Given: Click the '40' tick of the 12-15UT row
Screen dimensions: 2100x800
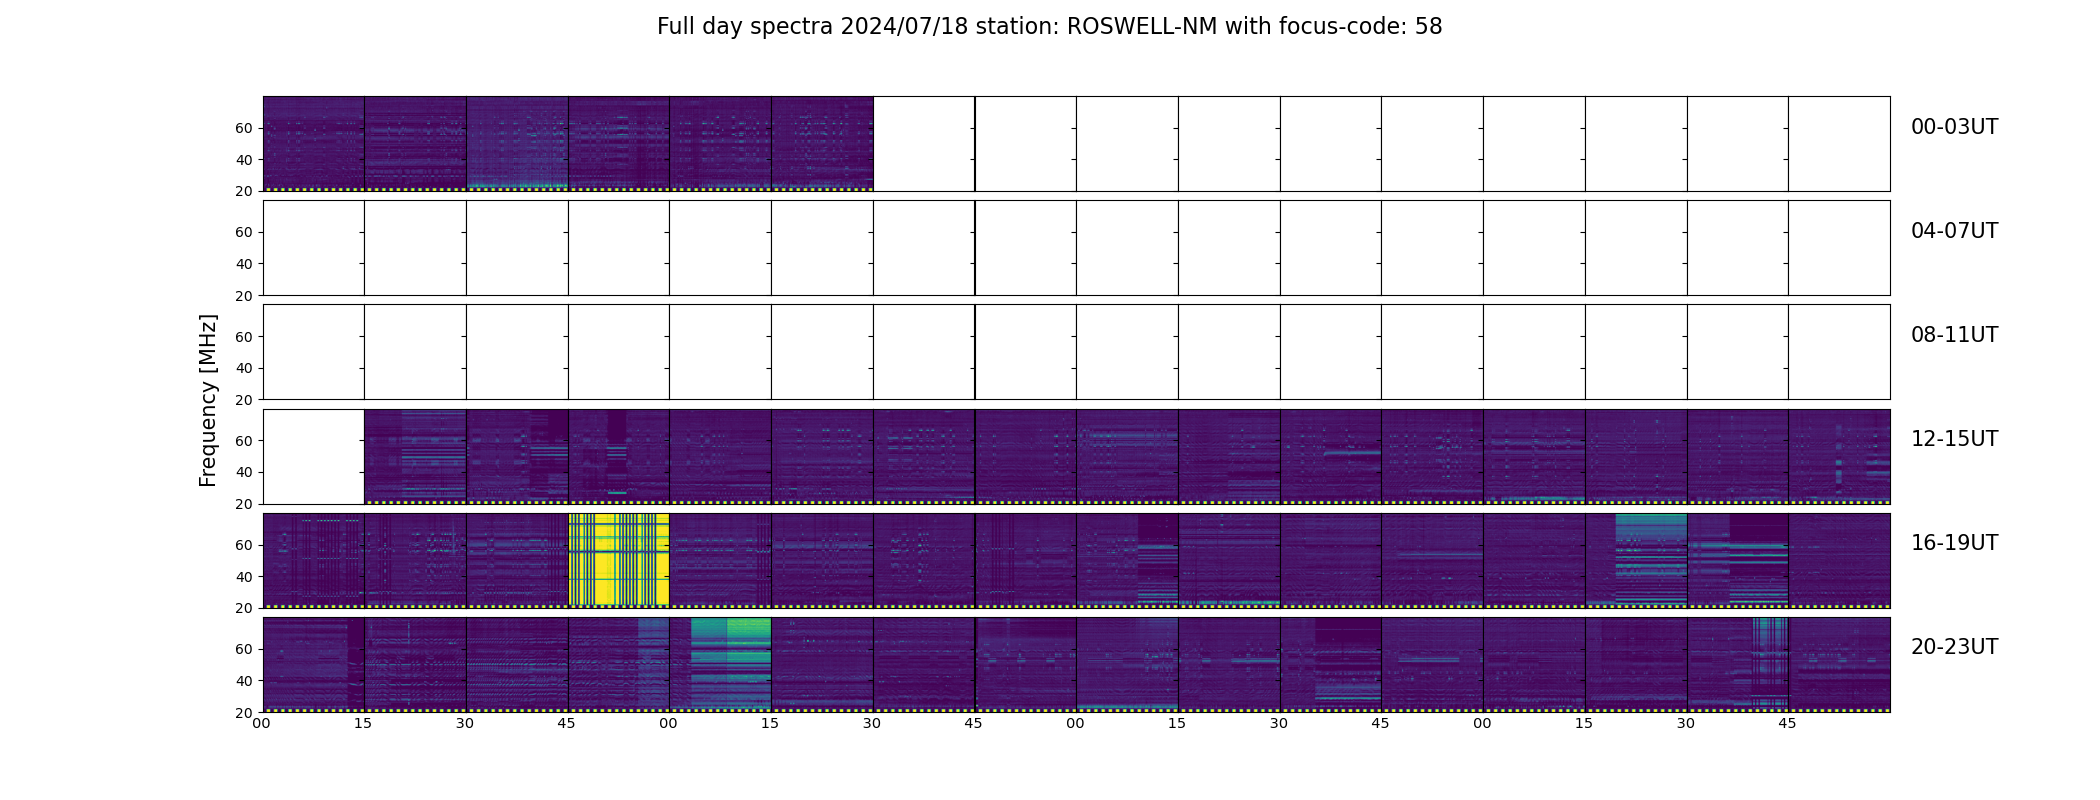Looking at the screenshot, I should point(244,472).
